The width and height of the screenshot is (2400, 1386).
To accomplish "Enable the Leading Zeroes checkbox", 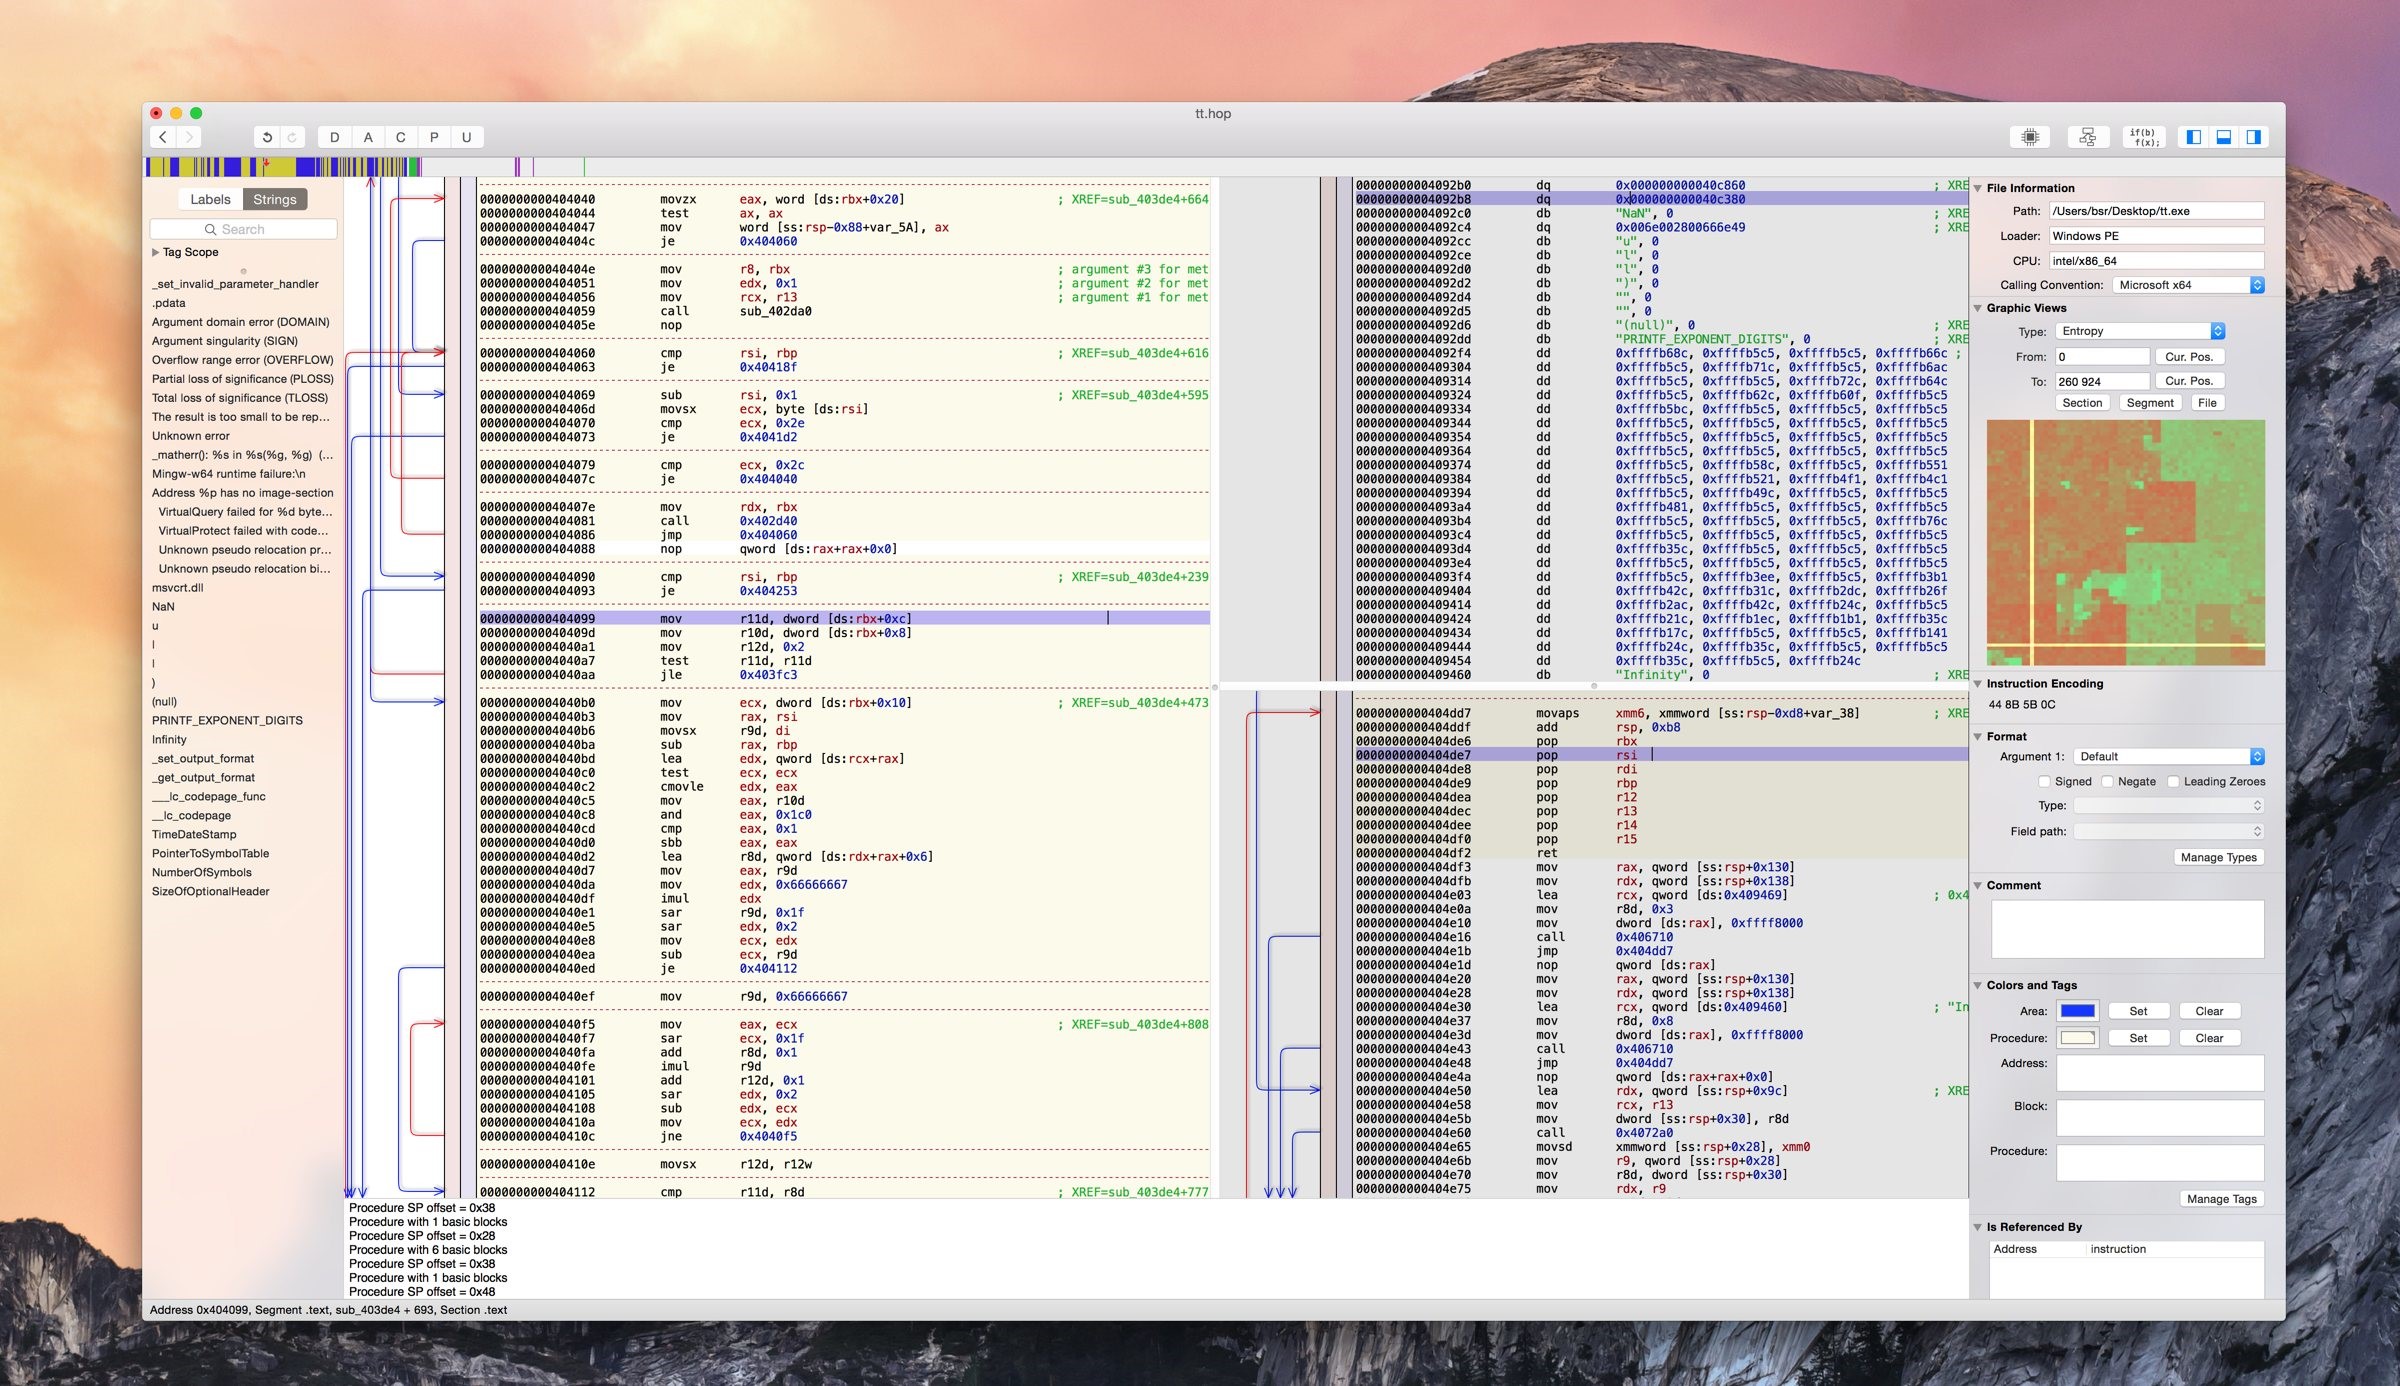I will point(2172,781).
